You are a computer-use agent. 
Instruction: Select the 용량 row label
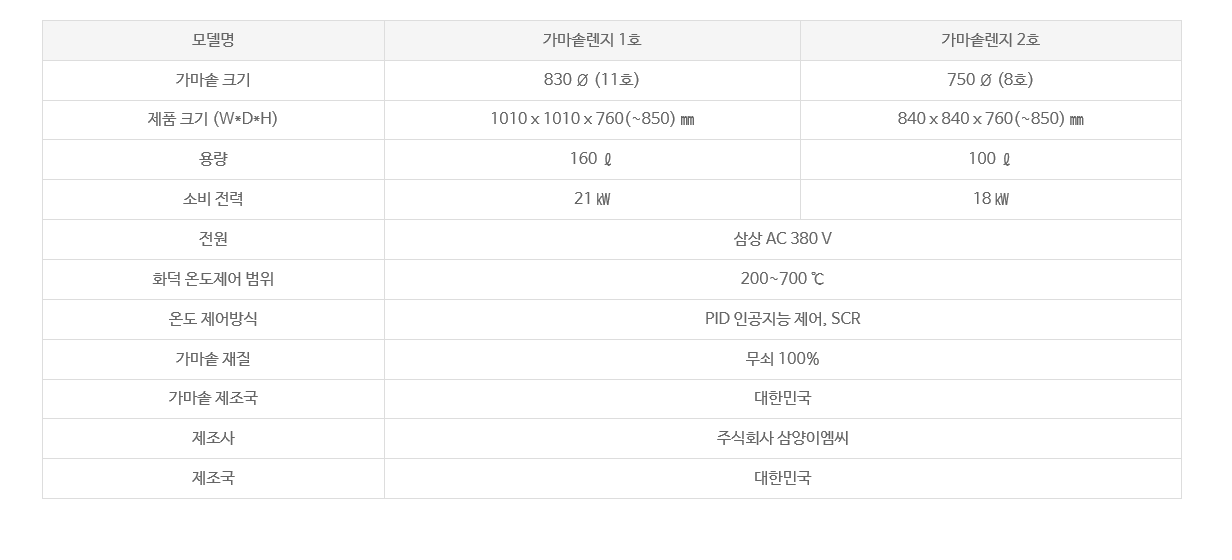[213, 159]
